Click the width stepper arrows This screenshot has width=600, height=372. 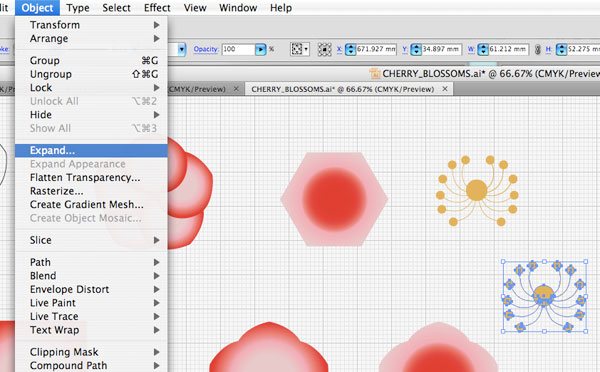click(483, 49)
